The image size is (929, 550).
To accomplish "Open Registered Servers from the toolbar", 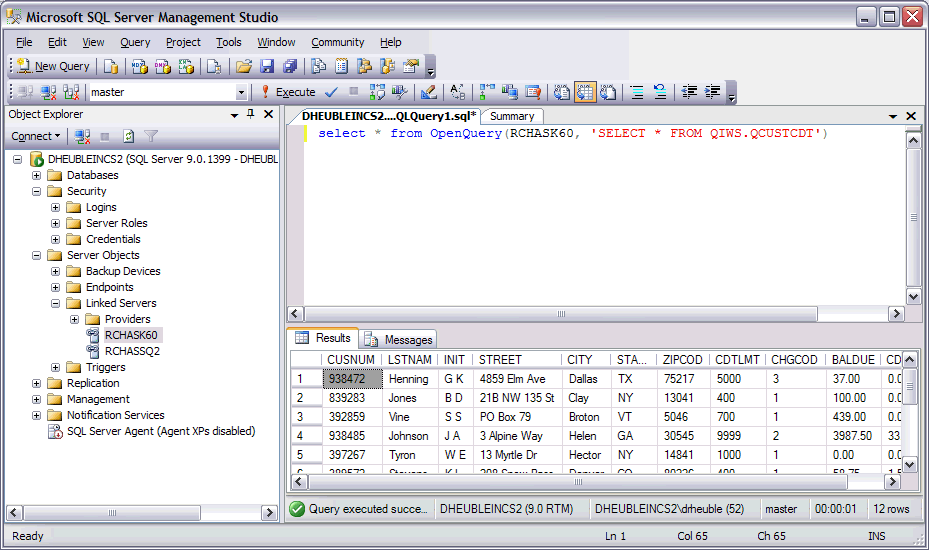I will click(x=319, y=66).
